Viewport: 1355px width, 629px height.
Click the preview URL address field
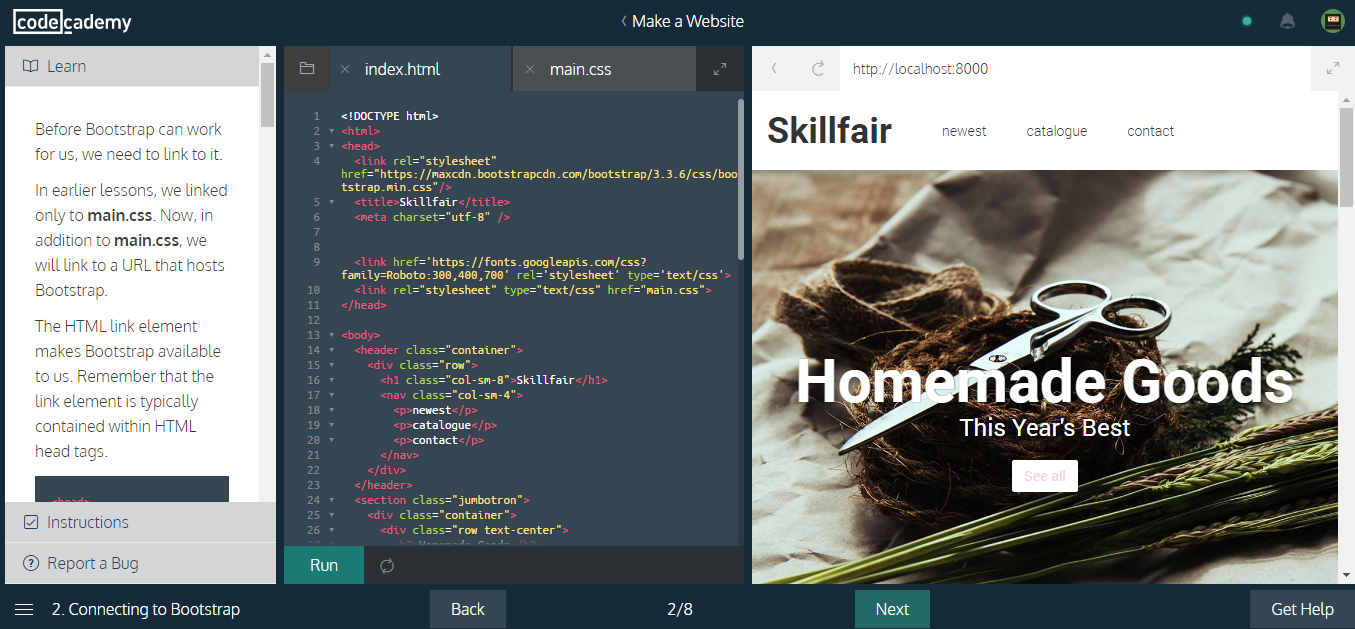[x=1075, y=69]
